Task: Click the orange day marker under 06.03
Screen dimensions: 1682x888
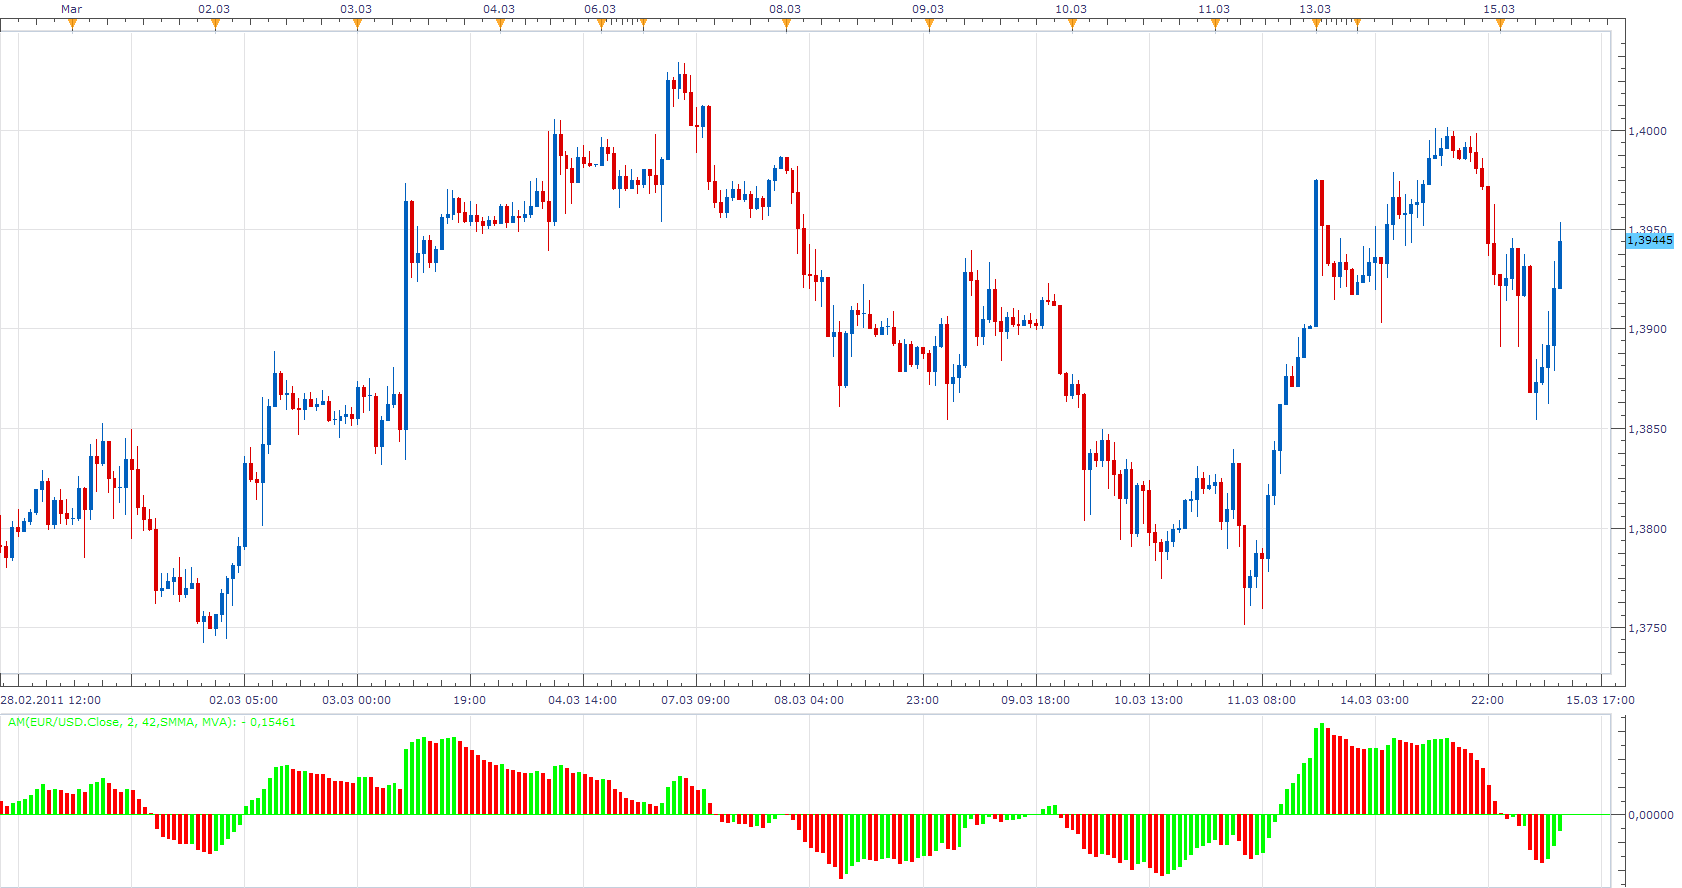Action: pos(601,25)
